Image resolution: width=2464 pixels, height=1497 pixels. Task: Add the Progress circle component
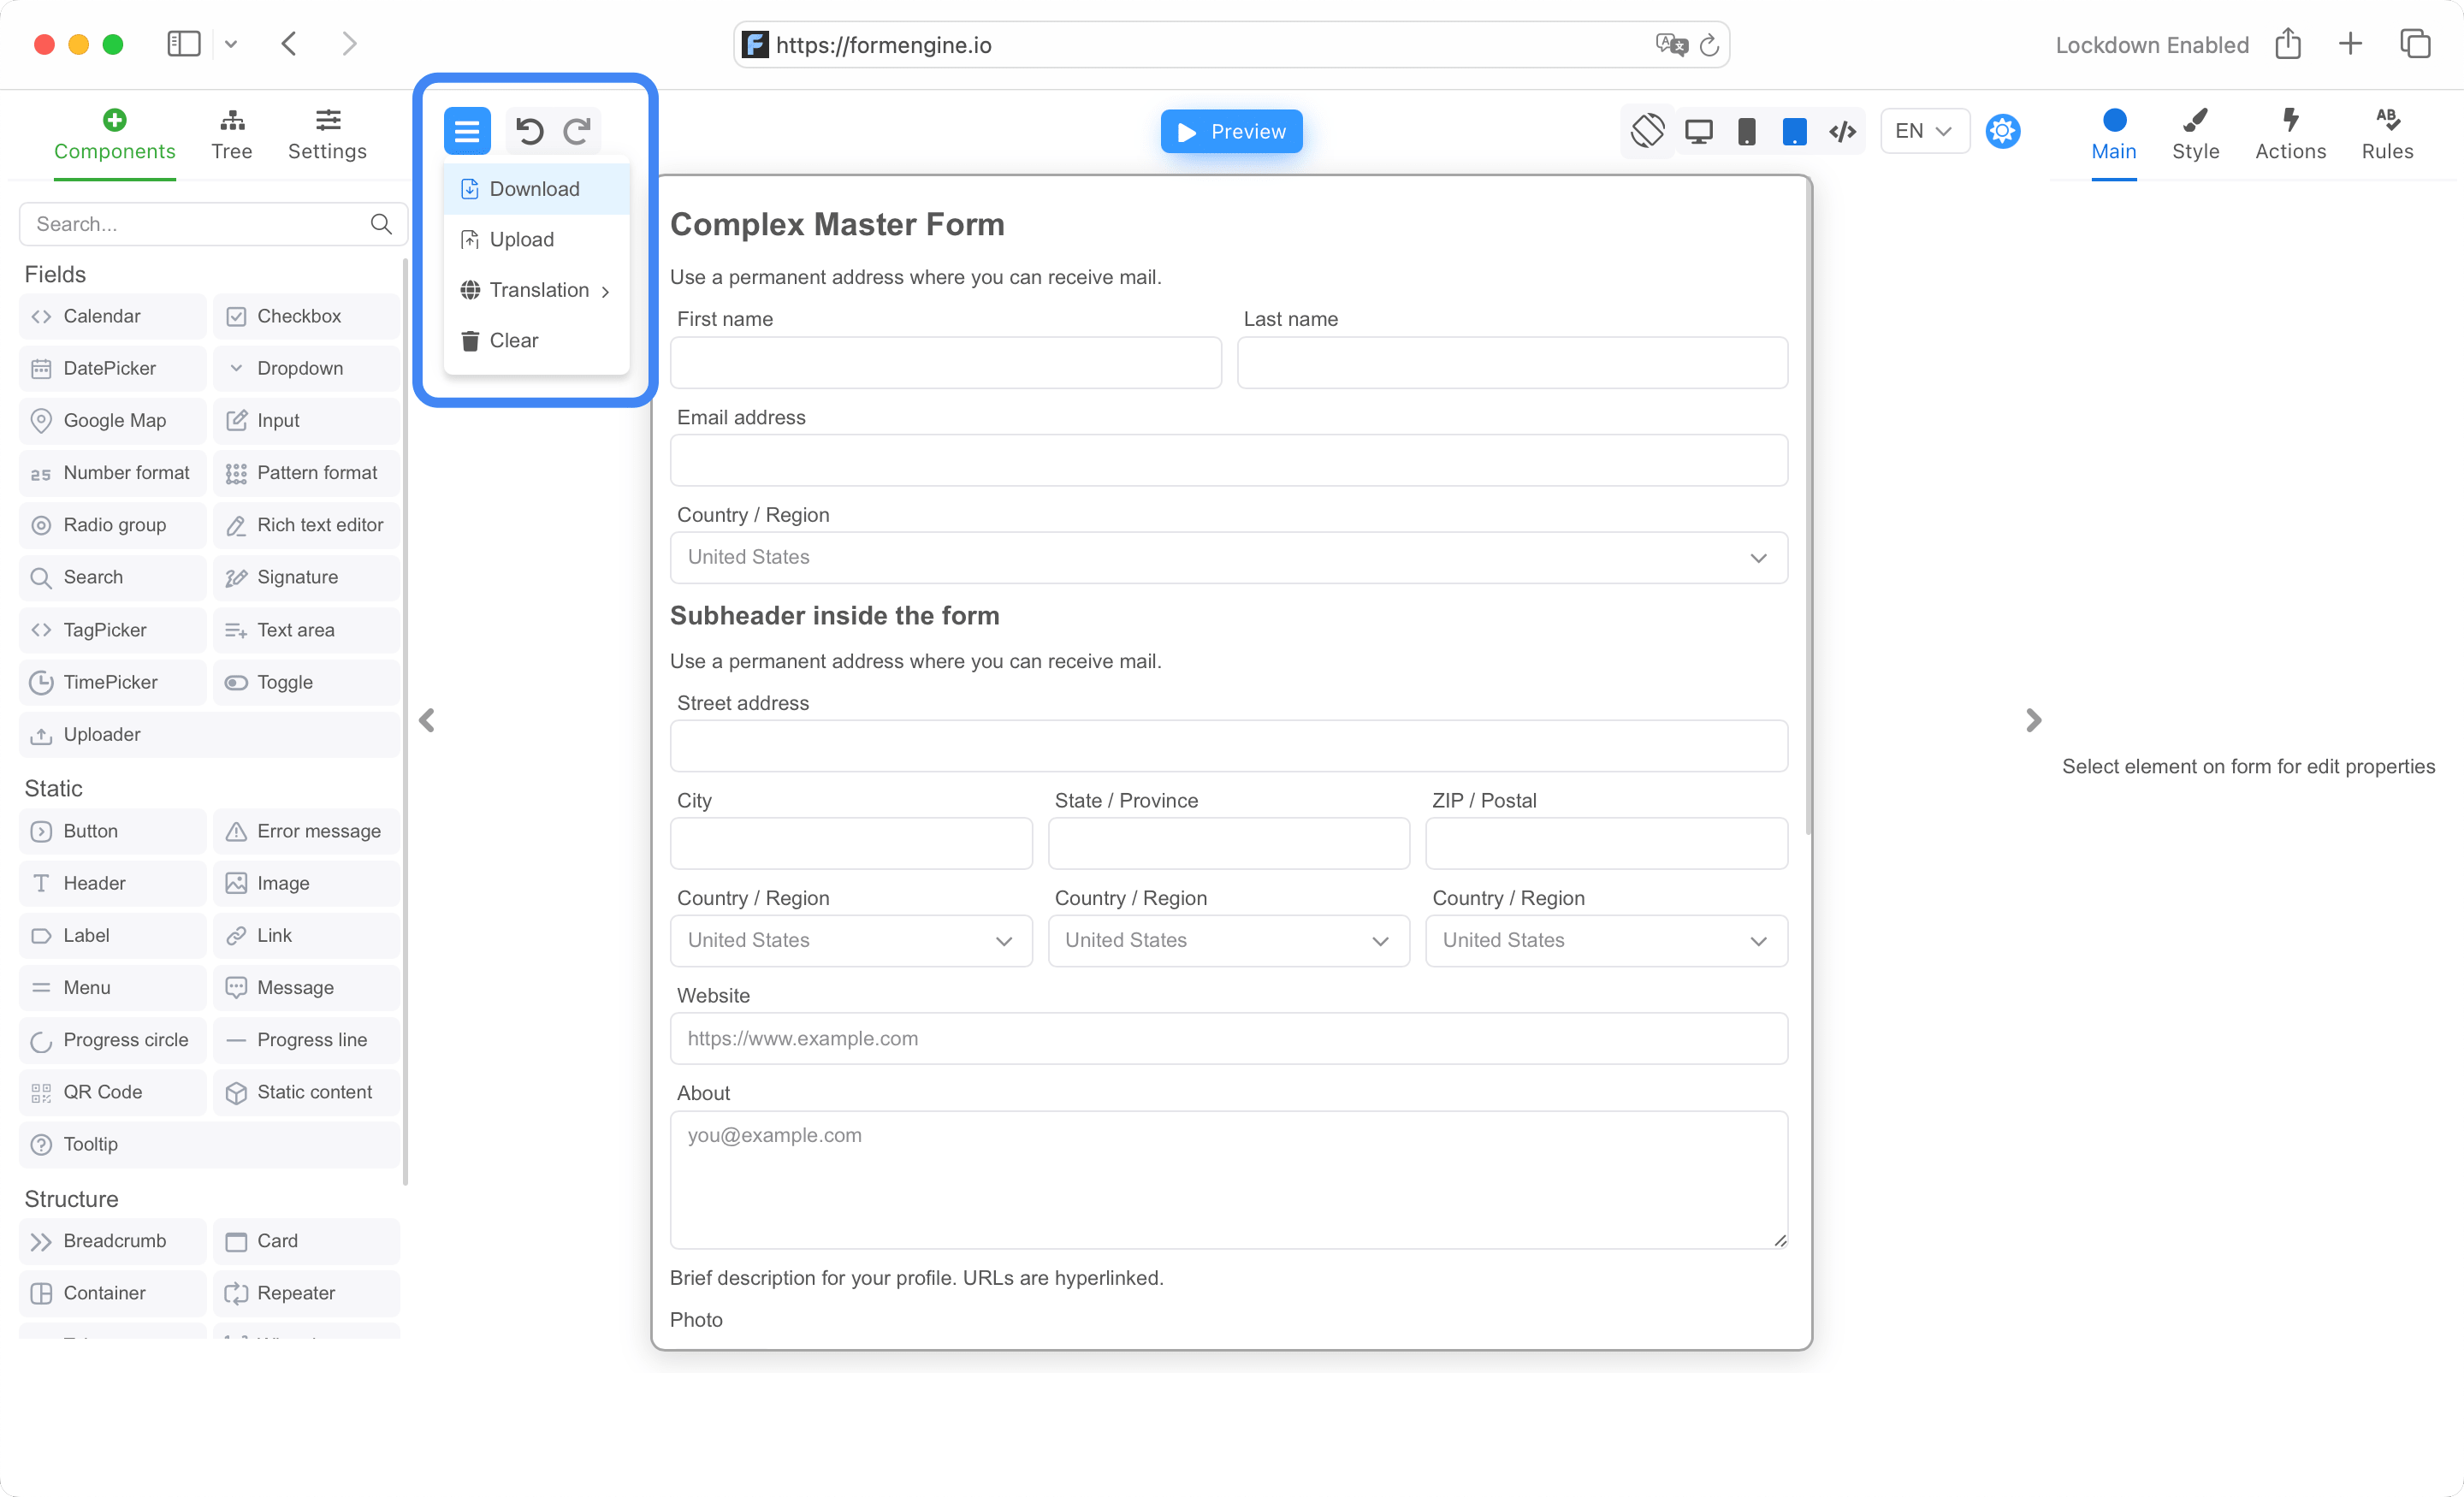[113, 1040]
